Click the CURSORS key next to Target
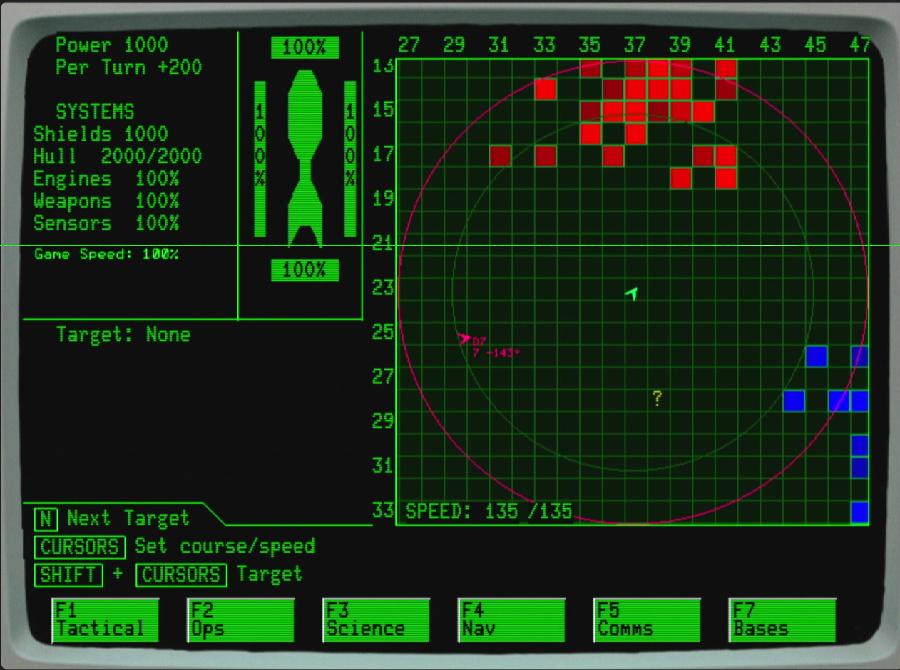This screenshot has height=670, width=900. click(181, 575)
